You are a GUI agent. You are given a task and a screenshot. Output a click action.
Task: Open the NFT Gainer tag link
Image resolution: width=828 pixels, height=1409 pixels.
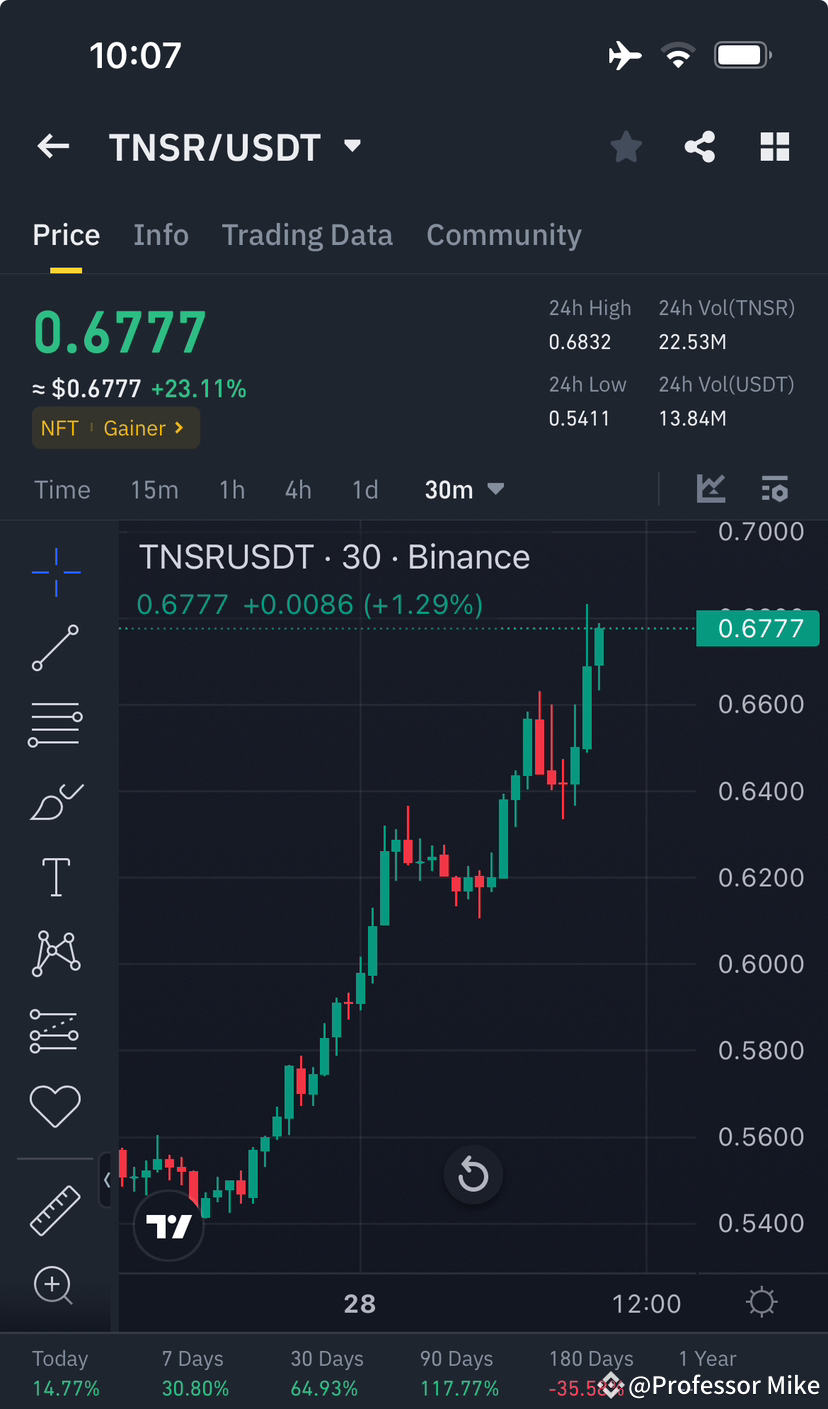point(115,427)
